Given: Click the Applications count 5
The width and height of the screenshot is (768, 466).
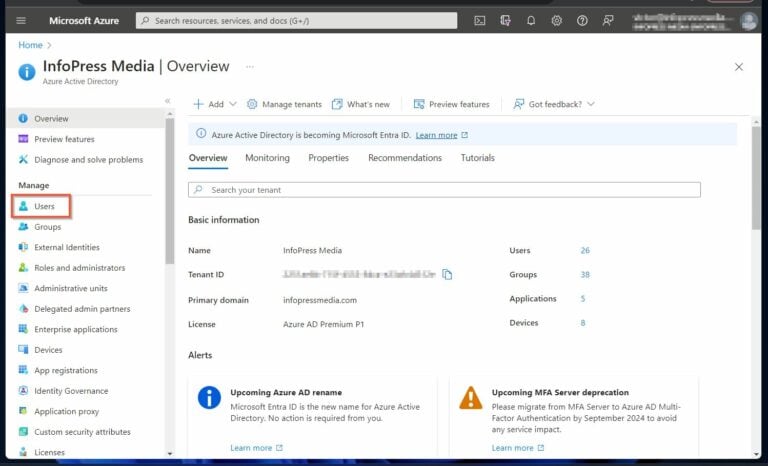Looking at the screenshot, I should pos(583,298).
